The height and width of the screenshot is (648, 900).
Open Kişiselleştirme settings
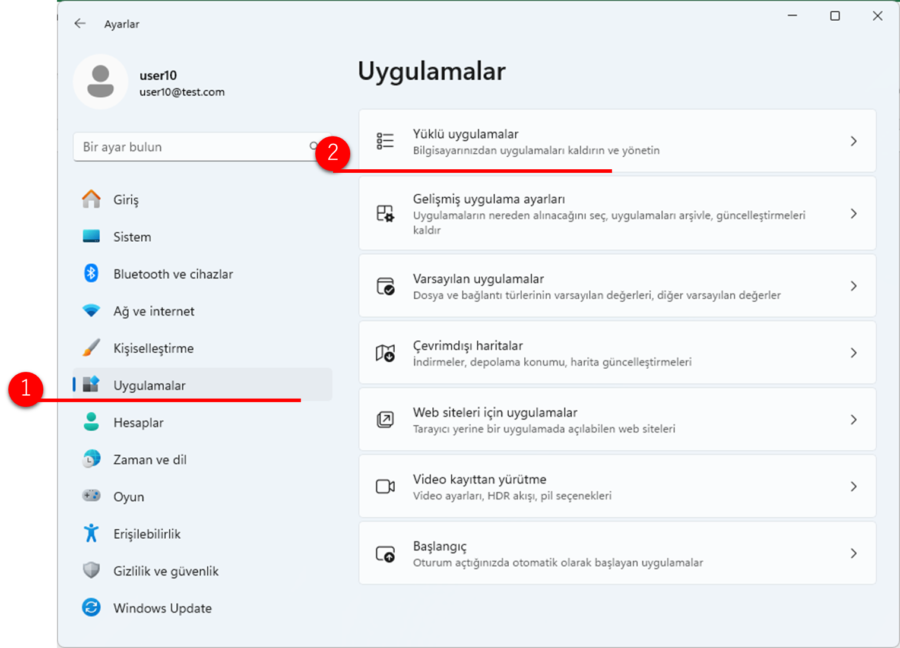(203, 348)
